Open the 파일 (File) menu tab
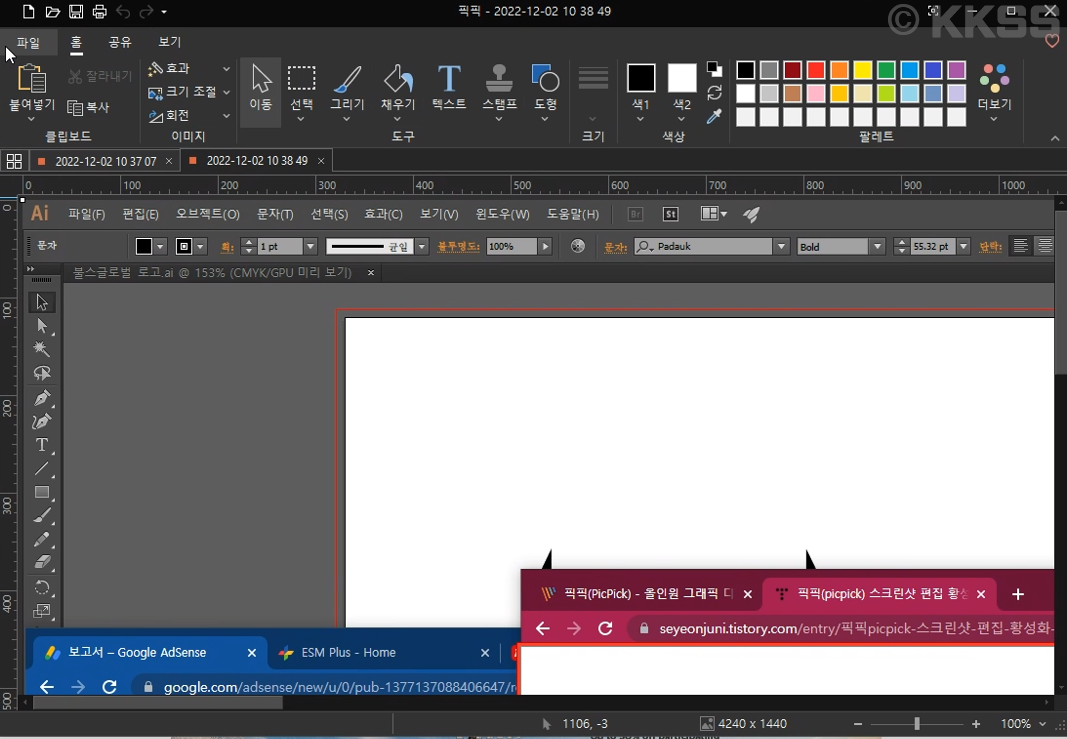Viewport: 1067px width, 739px height. (28, 42)
